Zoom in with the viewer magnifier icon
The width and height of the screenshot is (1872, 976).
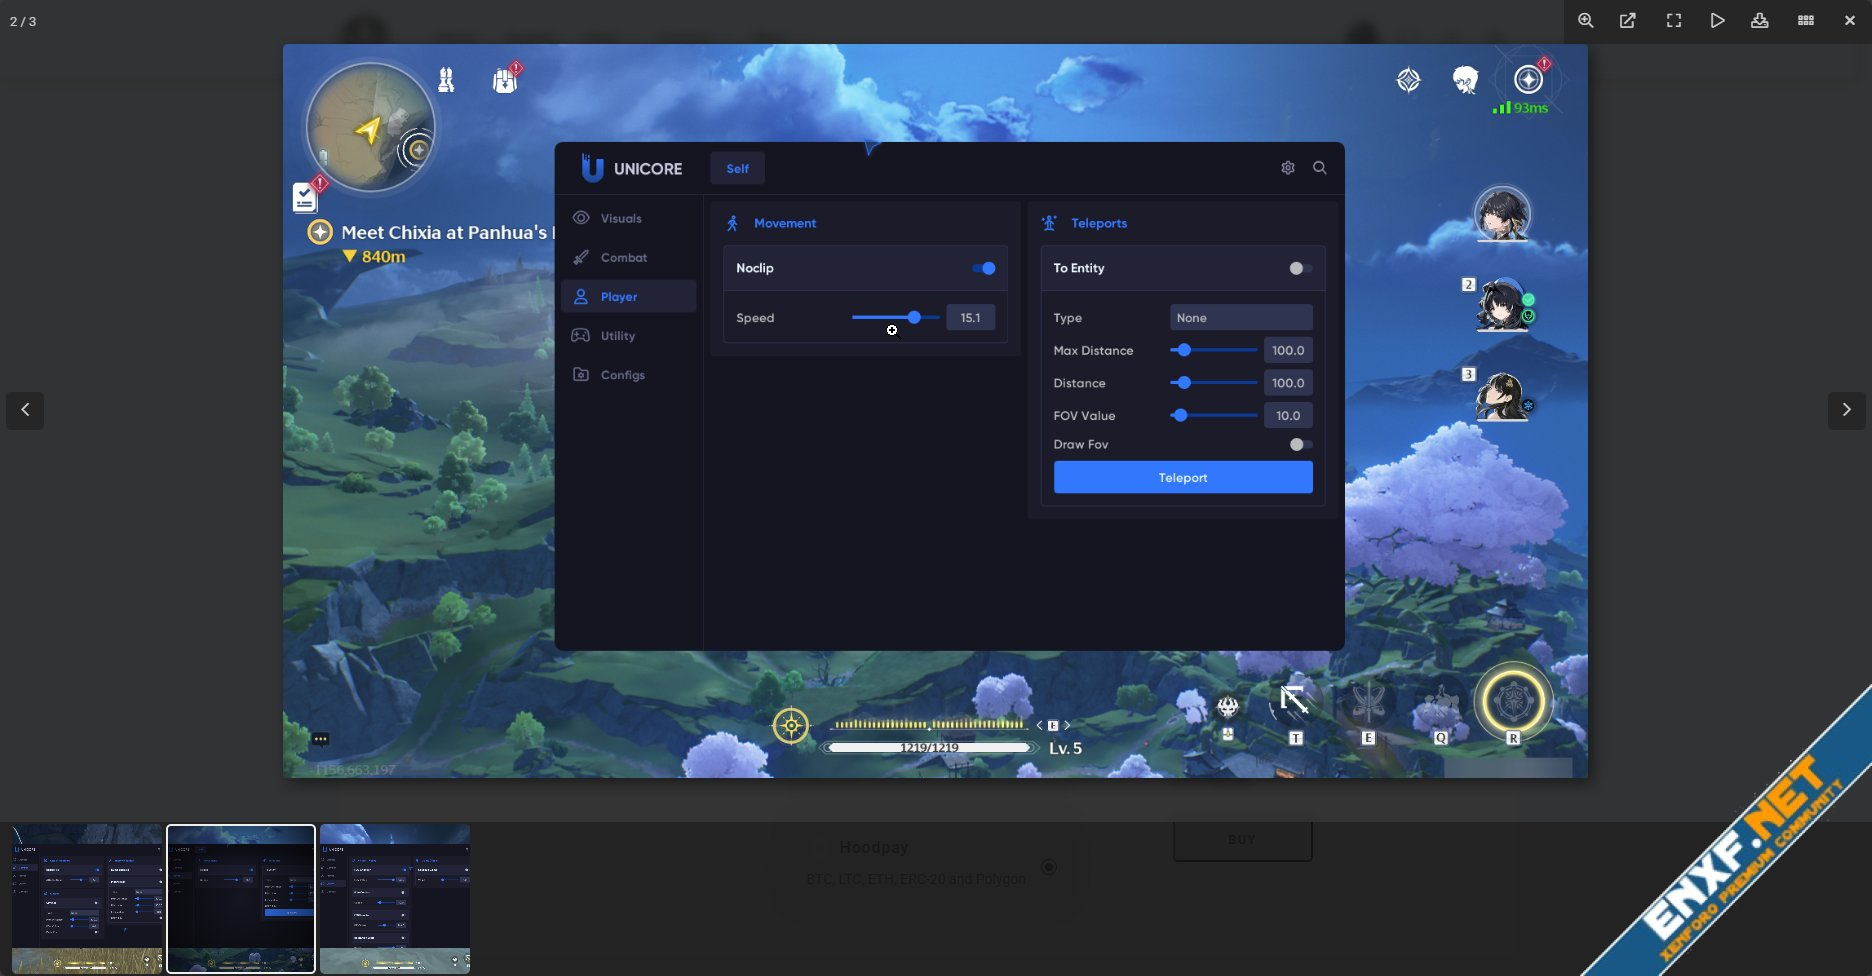[x=1585, y=21]
